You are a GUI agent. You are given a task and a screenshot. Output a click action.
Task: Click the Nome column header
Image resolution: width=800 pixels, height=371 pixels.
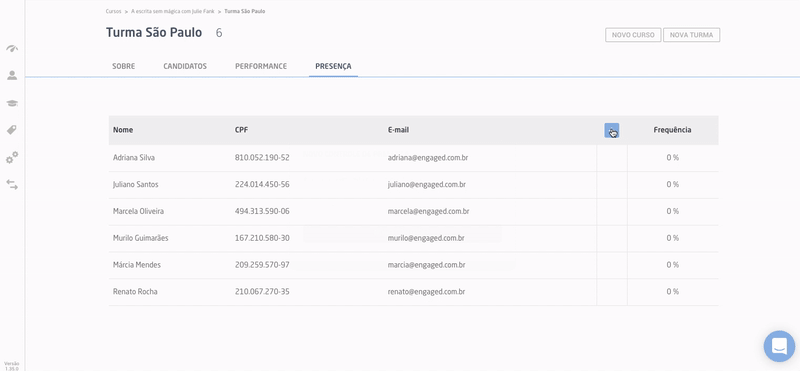pyautogui.click(x=123, y=130)
